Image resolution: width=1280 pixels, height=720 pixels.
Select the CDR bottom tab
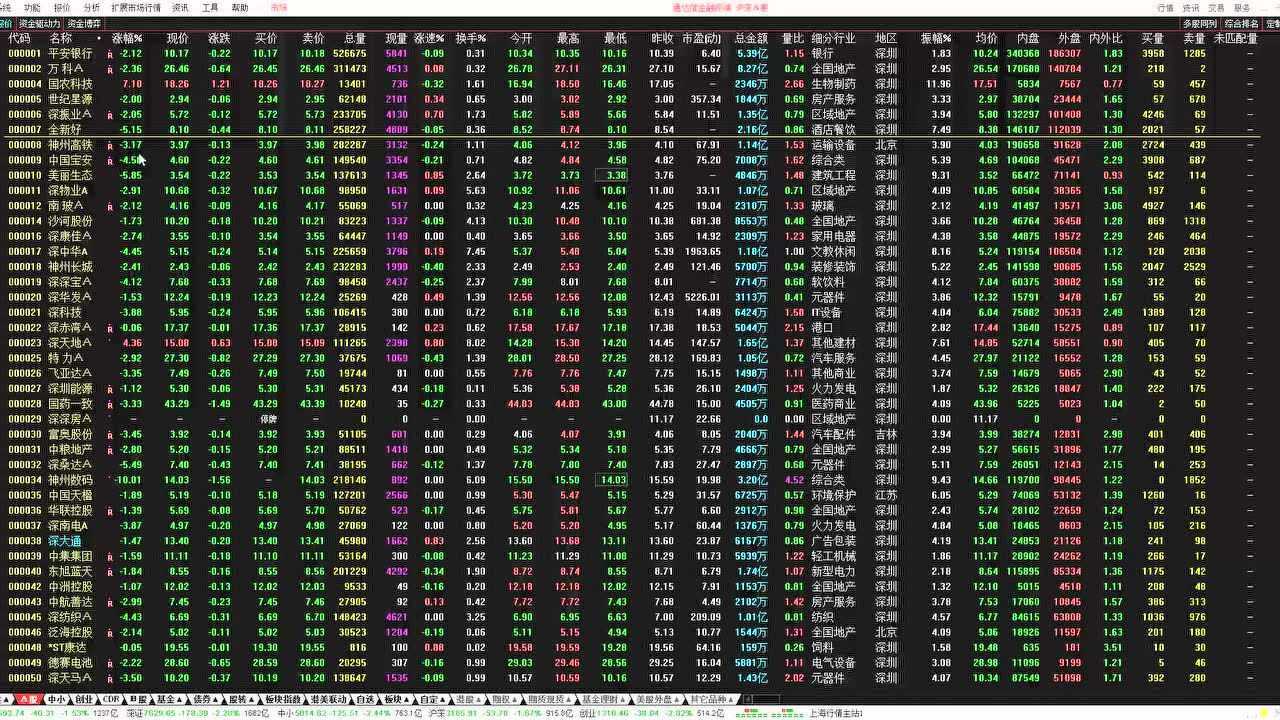(x=110, y=700)
